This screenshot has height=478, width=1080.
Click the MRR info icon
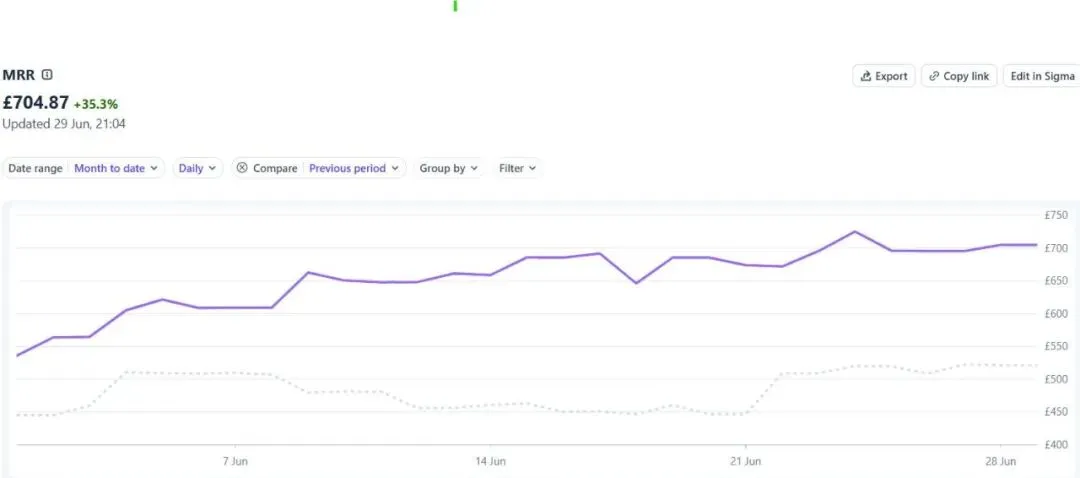click(x=47, y=75)
